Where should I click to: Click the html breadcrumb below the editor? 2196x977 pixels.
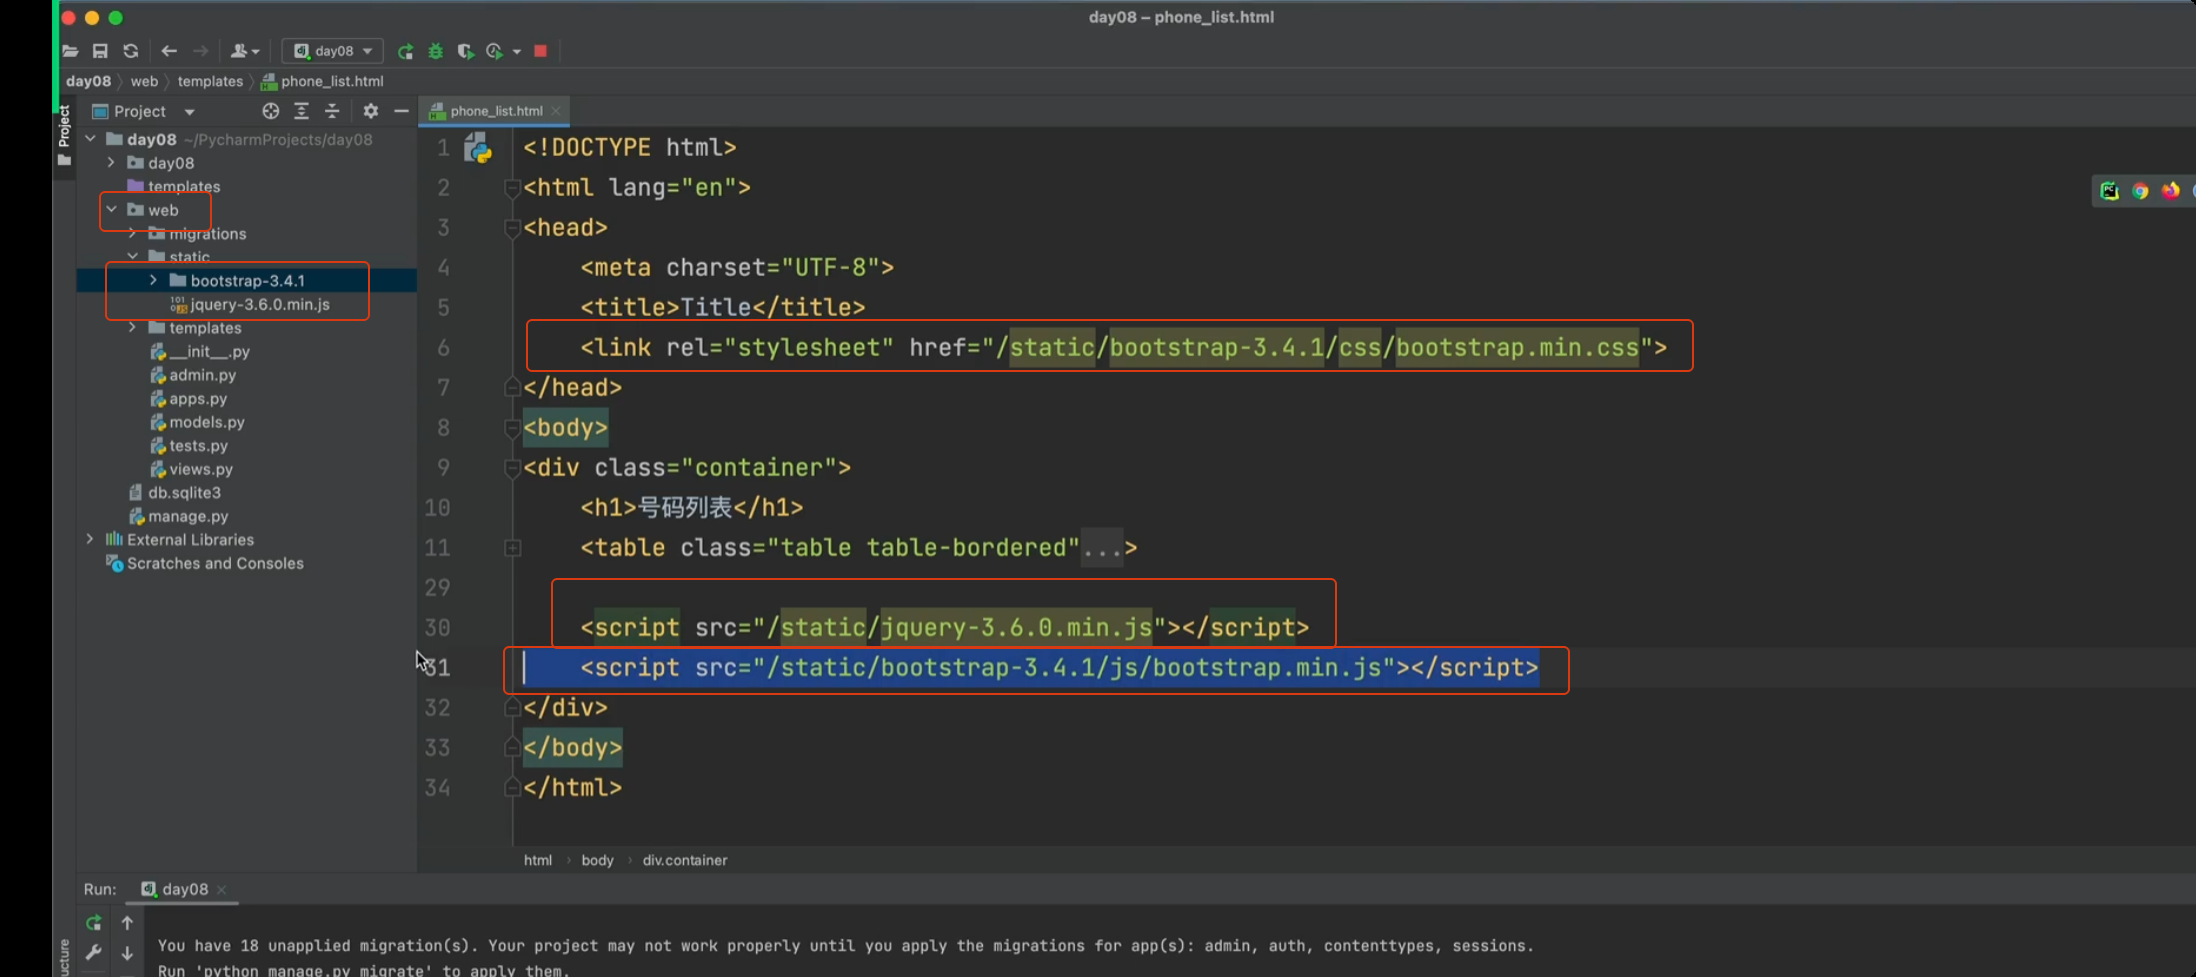click(x=538, y=860)
